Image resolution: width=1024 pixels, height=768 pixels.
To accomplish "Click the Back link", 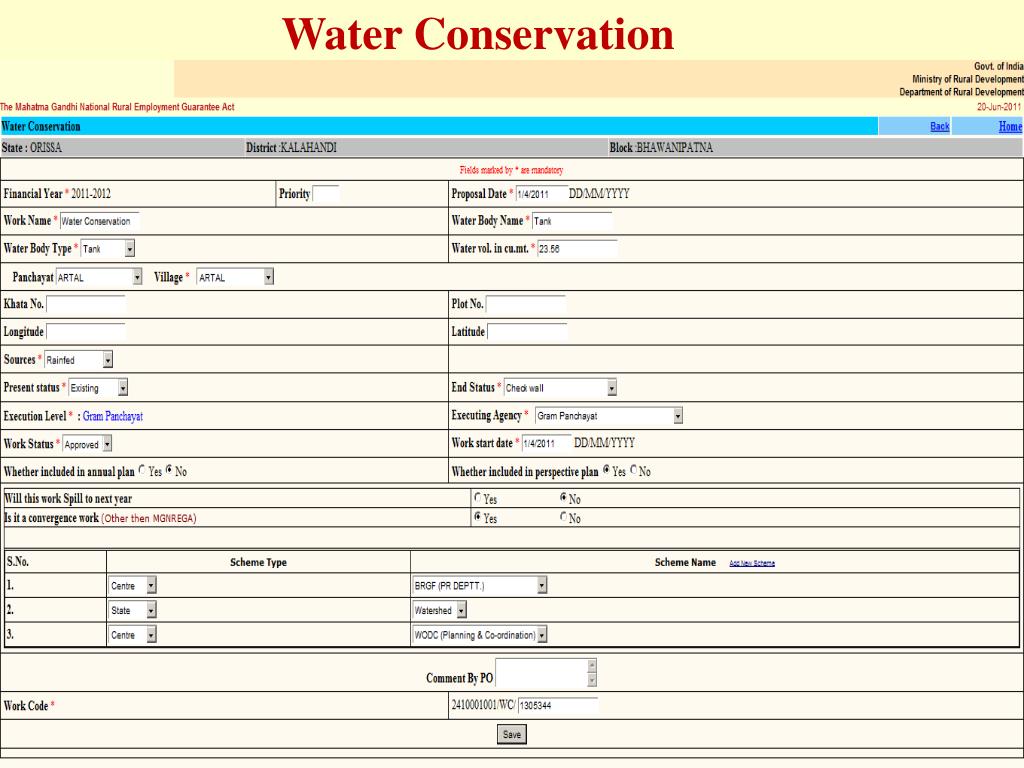I will click(x=939, y=127).
